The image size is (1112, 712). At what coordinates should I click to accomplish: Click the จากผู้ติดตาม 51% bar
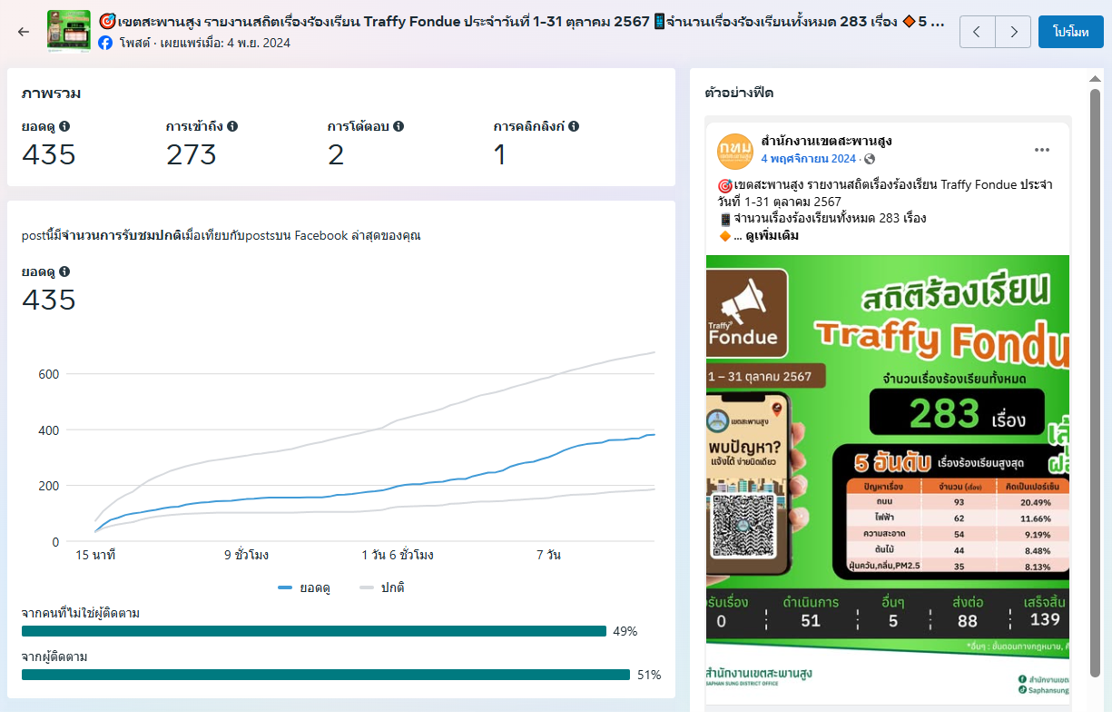pos(326,675)
